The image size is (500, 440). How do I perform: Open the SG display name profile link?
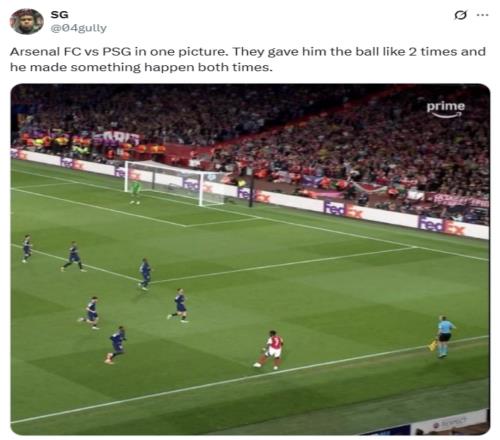[59, 15]
